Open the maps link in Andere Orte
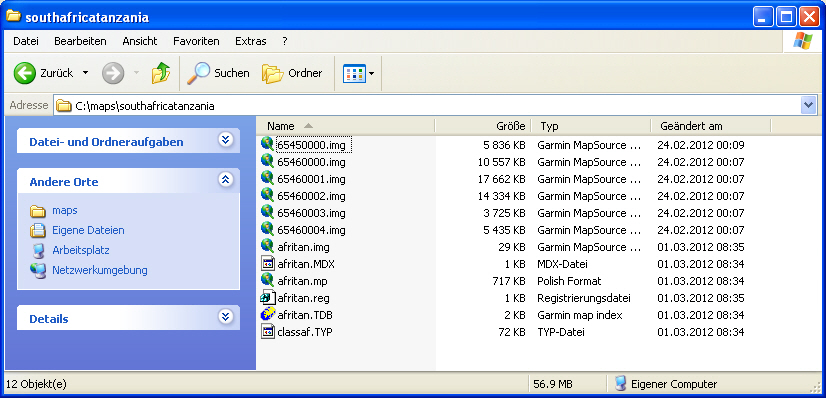 65,211
